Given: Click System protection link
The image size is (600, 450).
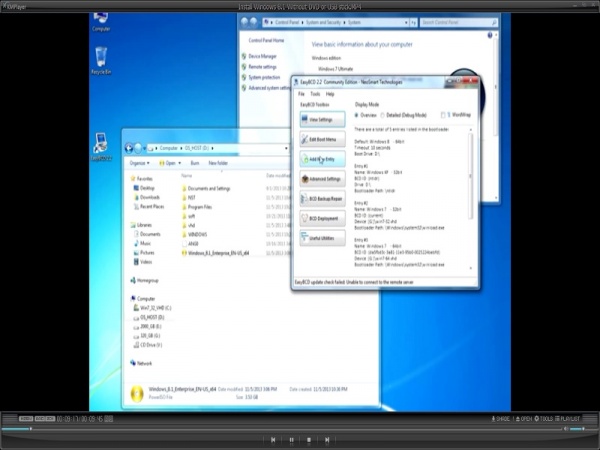Looking at the screenshot, I should [264, 77].
